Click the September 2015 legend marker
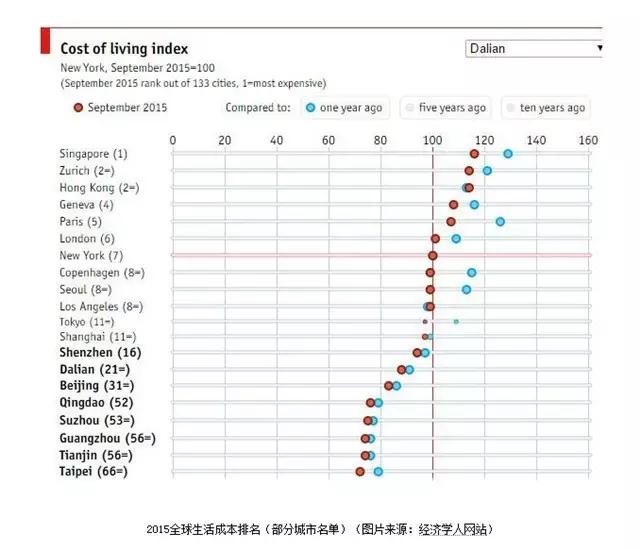This screenshot has width=640, height=549. [77, 108]
